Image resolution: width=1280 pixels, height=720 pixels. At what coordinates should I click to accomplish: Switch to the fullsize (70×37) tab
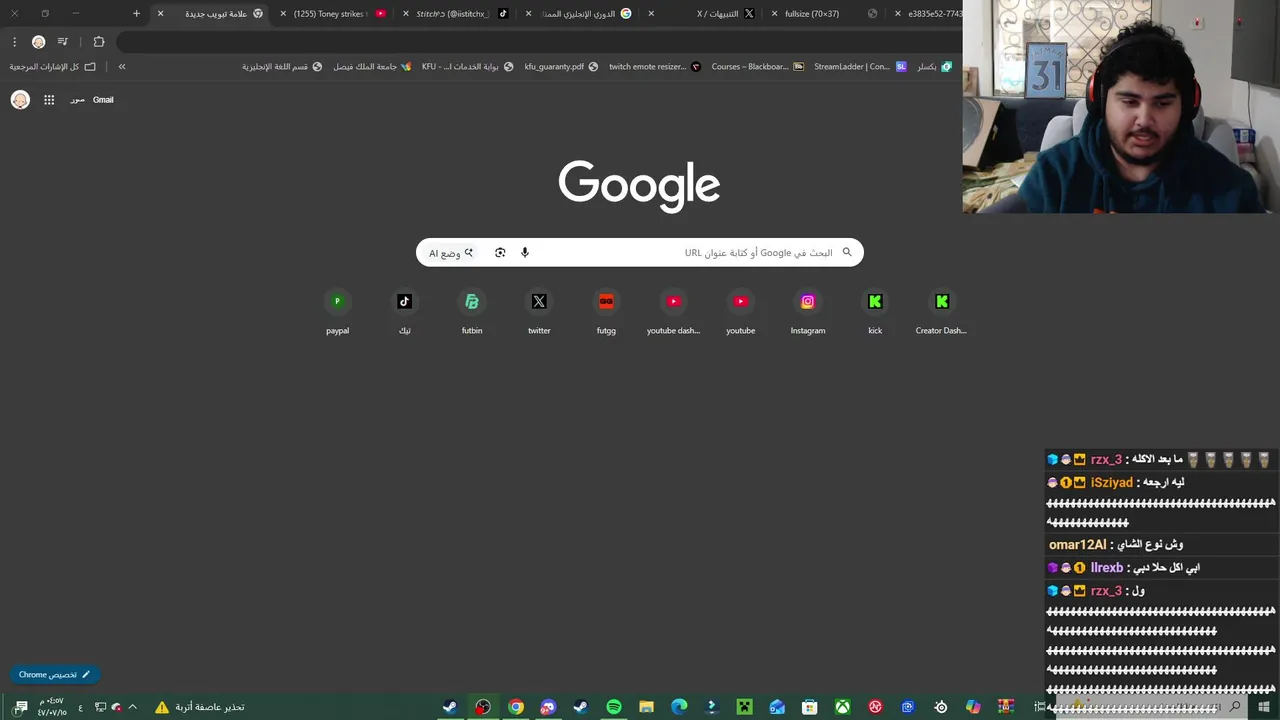[x=826, y=14]
